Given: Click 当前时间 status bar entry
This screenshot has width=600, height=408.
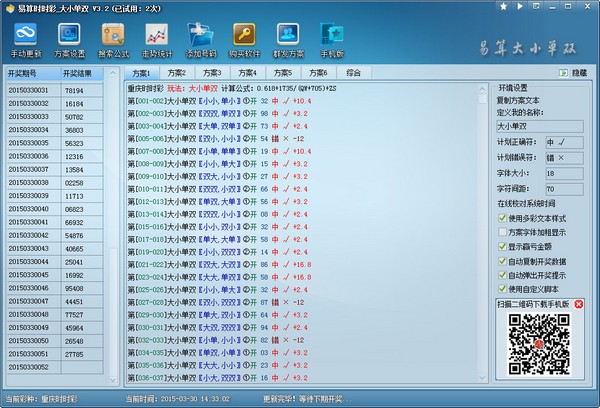Looking at the screenshot, I should click(178, 399).
